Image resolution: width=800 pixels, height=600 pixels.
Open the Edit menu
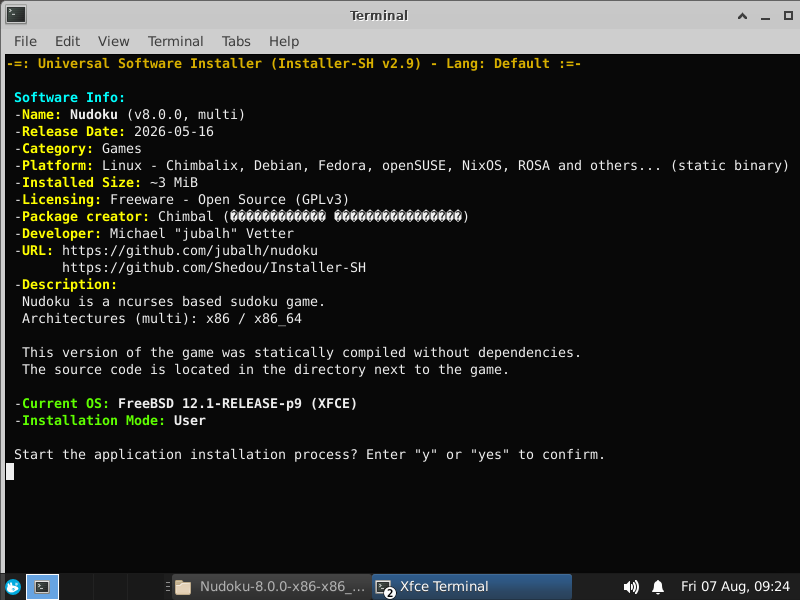tap(67, 41)
